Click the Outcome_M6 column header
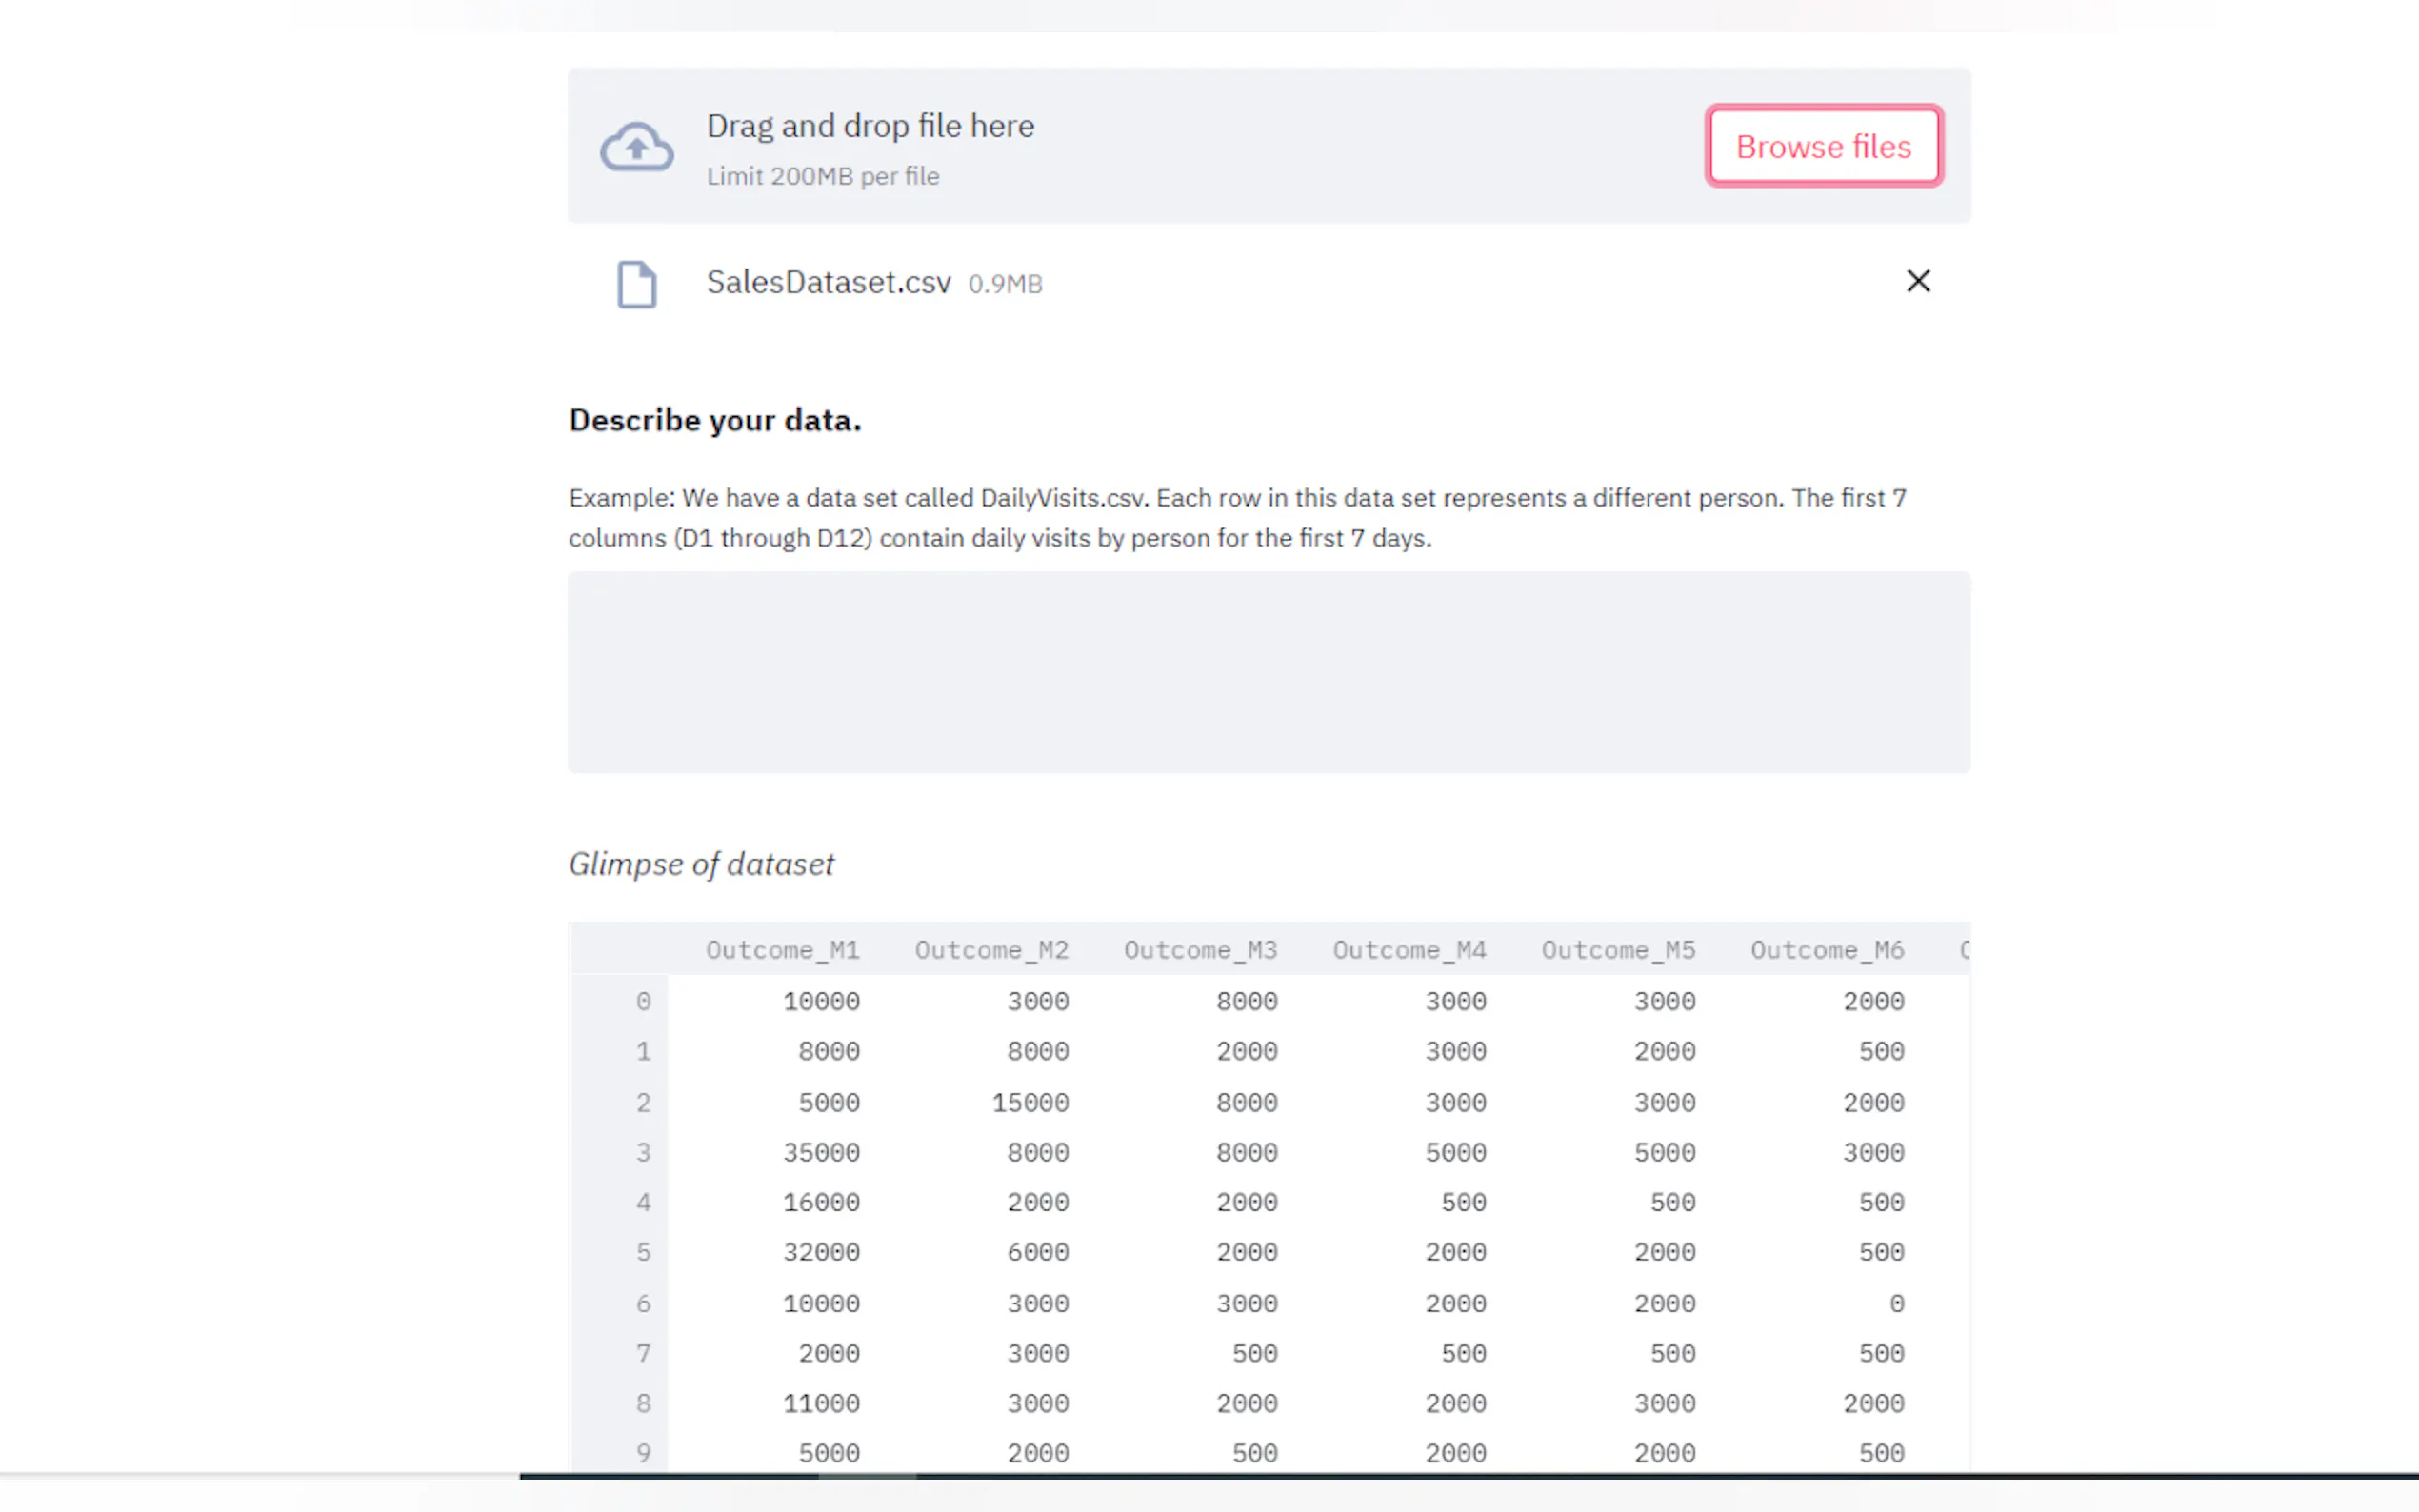 [x=1826, y=949]
